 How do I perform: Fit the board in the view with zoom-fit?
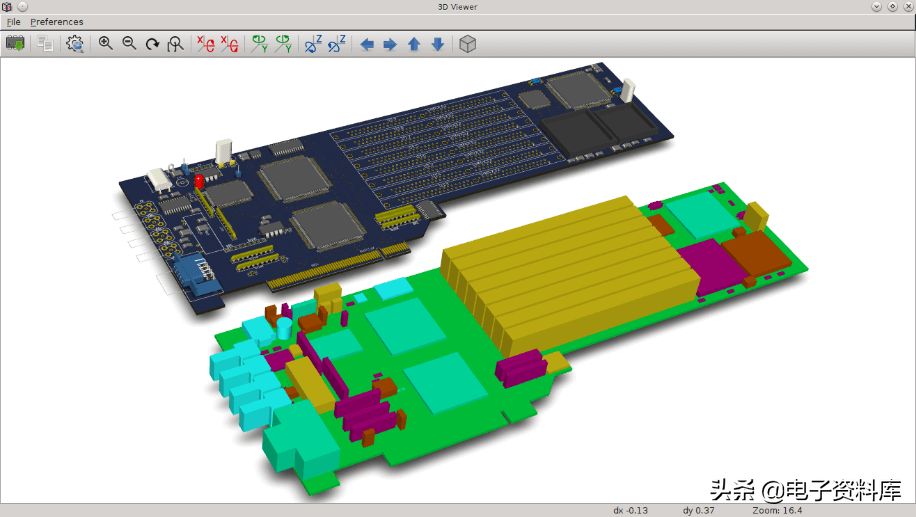[176, 44]
